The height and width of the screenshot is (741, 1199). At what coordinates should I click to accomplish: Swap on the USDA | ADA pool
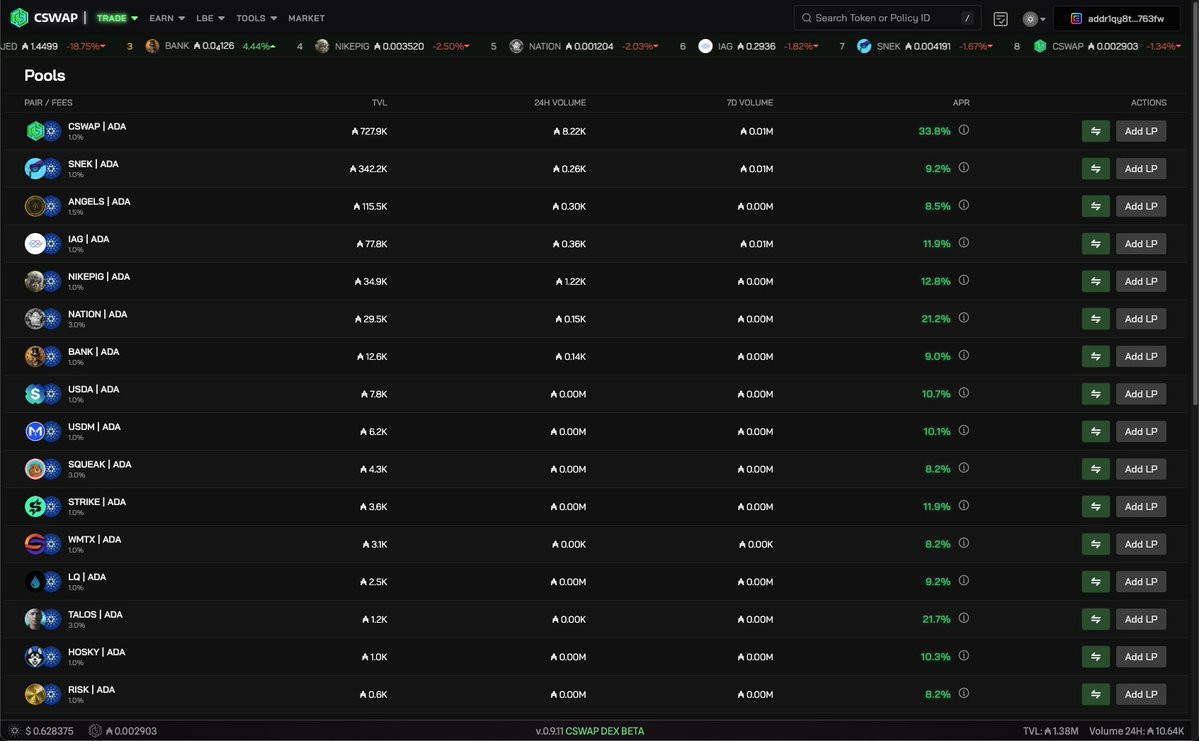tap(1095, 393)
